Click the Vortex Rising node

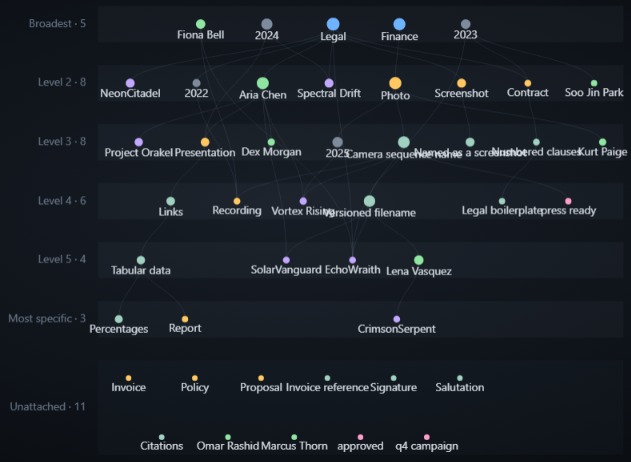click(x=303, y=201)
